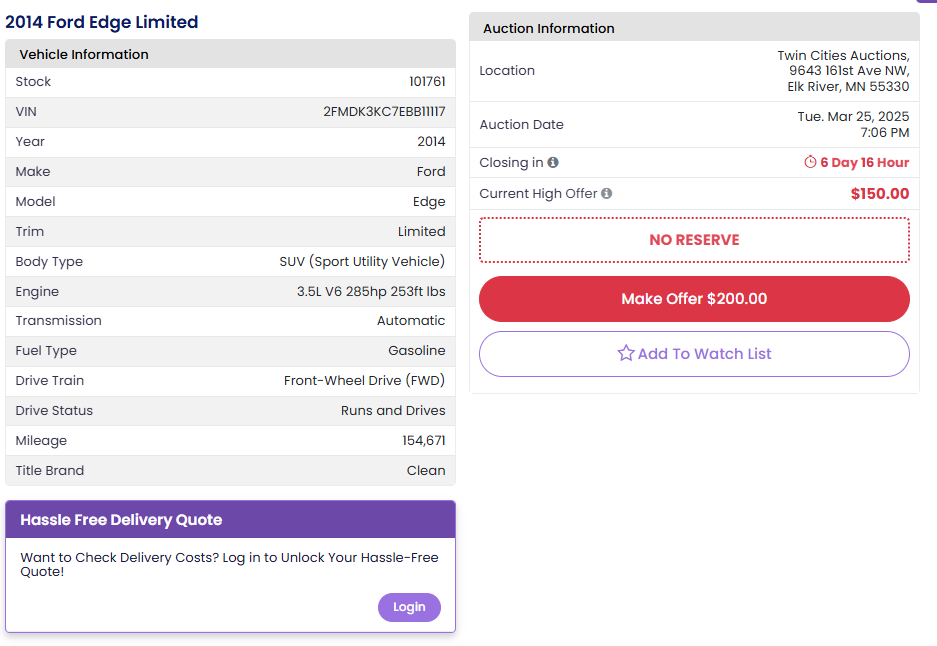Click the Clean title brand value
Viewport: 937px width, 646px height.
[x=426, y=471]
